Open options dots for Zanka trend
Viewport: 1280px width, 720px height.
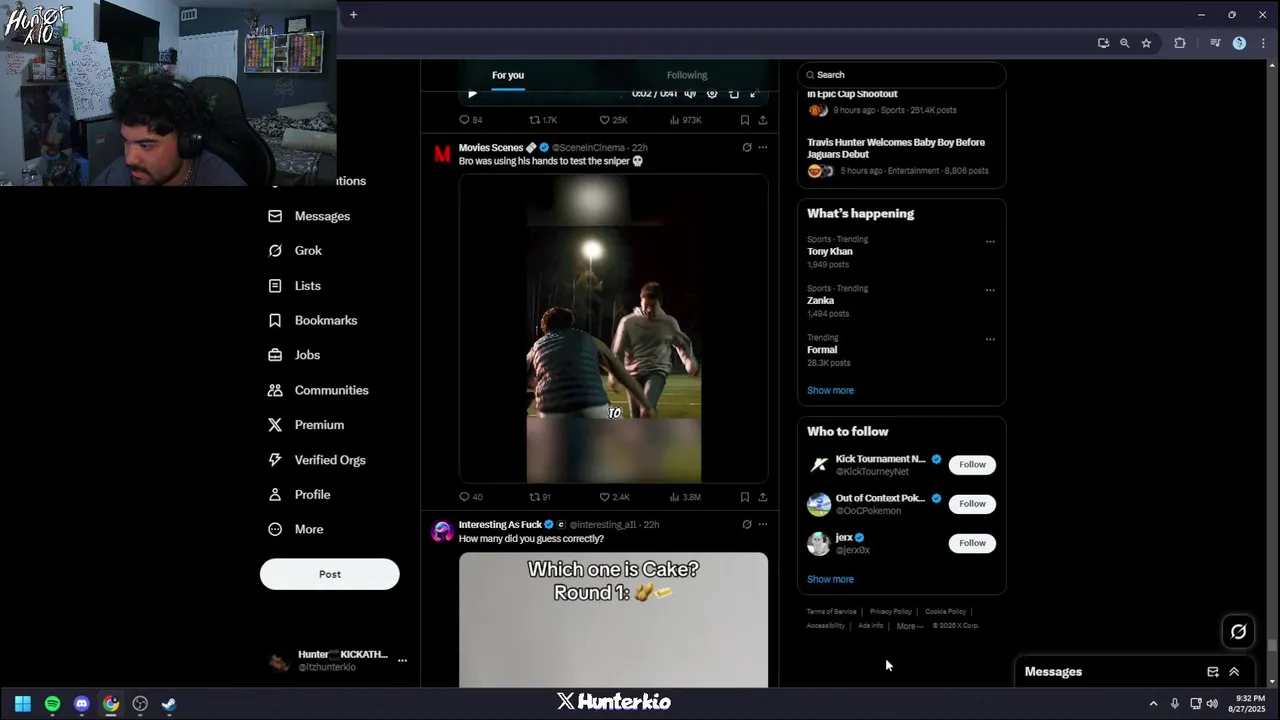(990, 290)
